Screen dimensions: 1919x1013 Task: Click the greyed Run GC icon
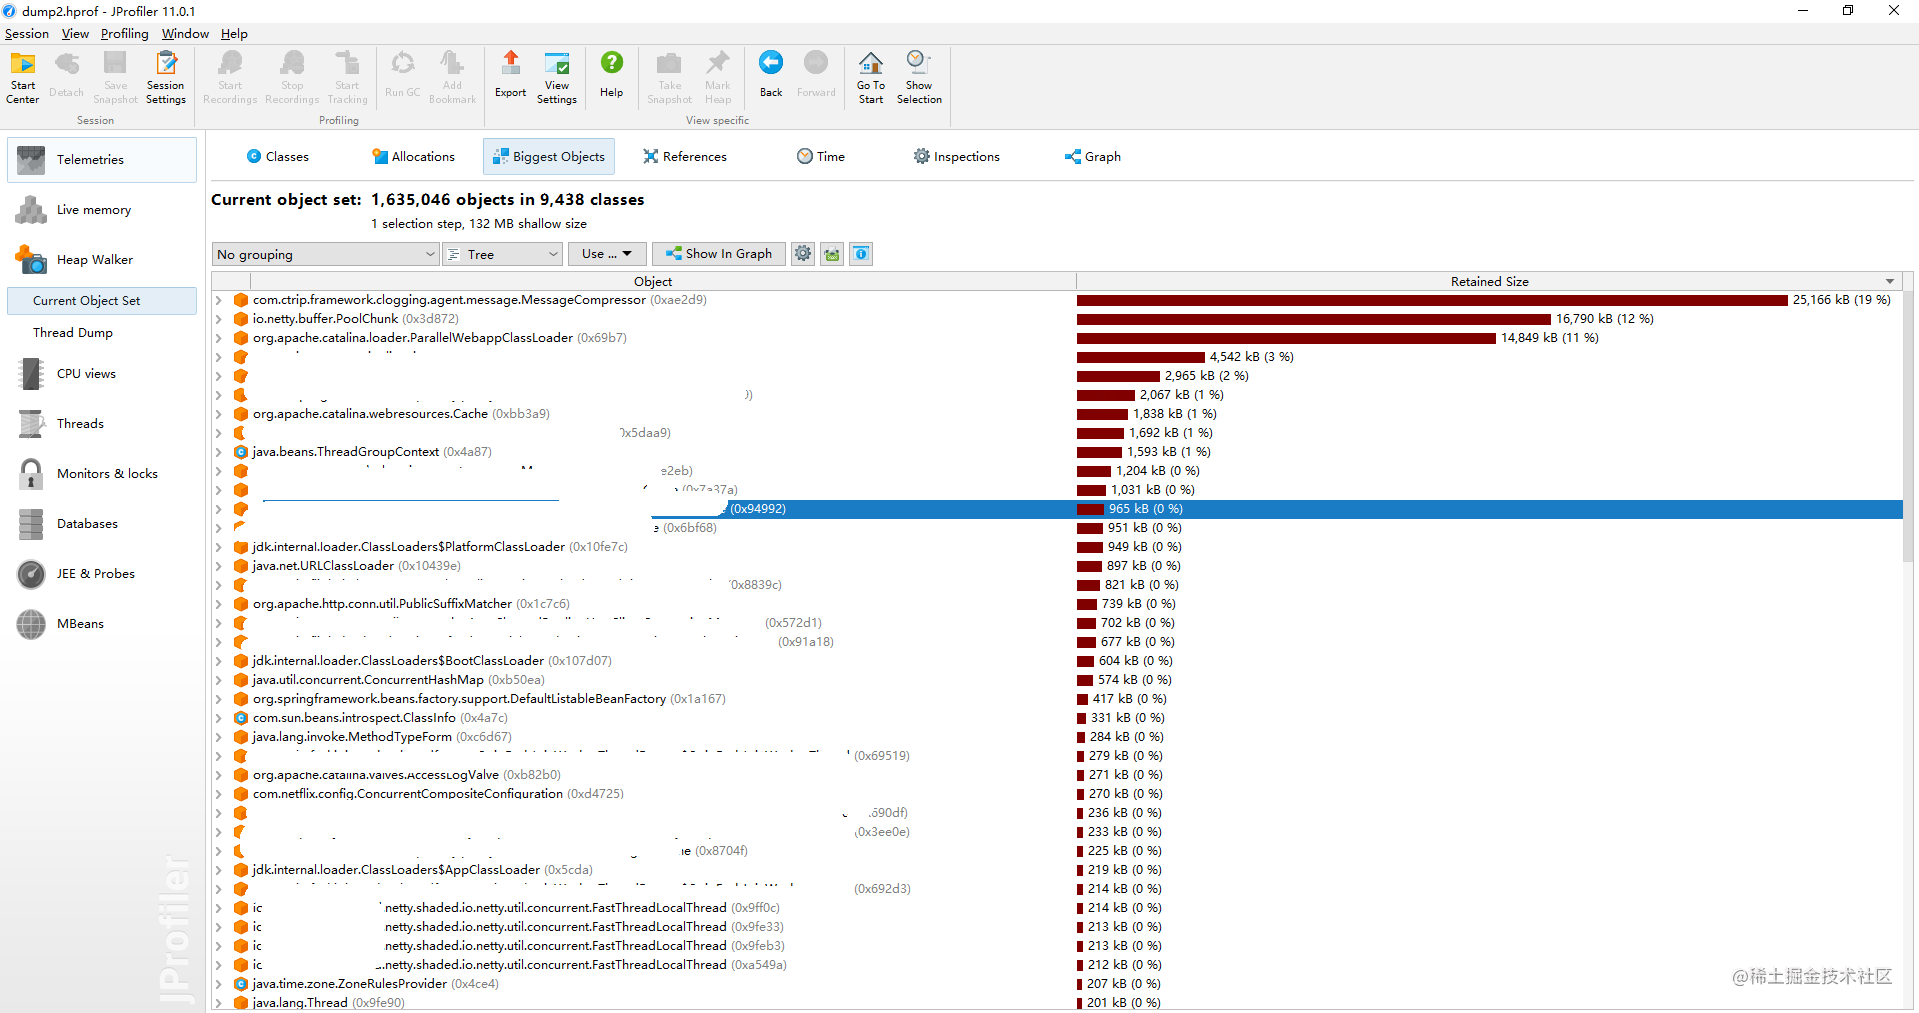pos(403,74)
